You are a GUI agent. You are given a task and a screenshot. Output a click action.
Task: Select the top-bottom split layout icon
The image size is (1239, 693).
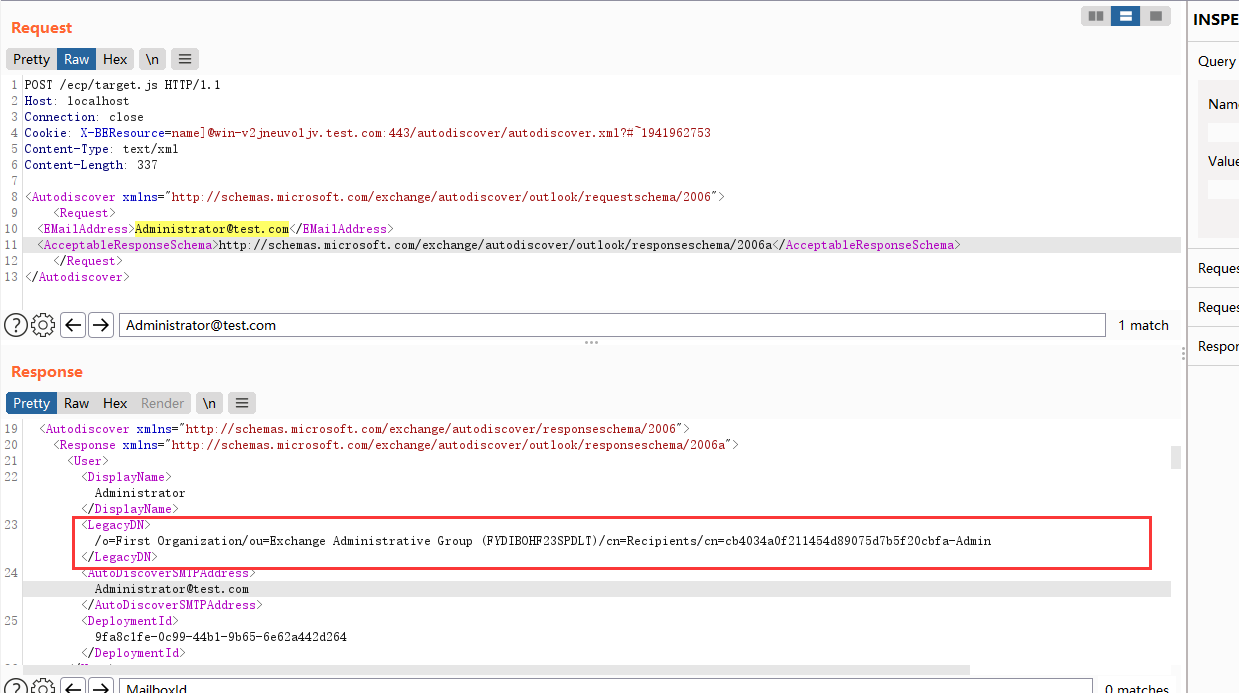tap(1125, 16)
